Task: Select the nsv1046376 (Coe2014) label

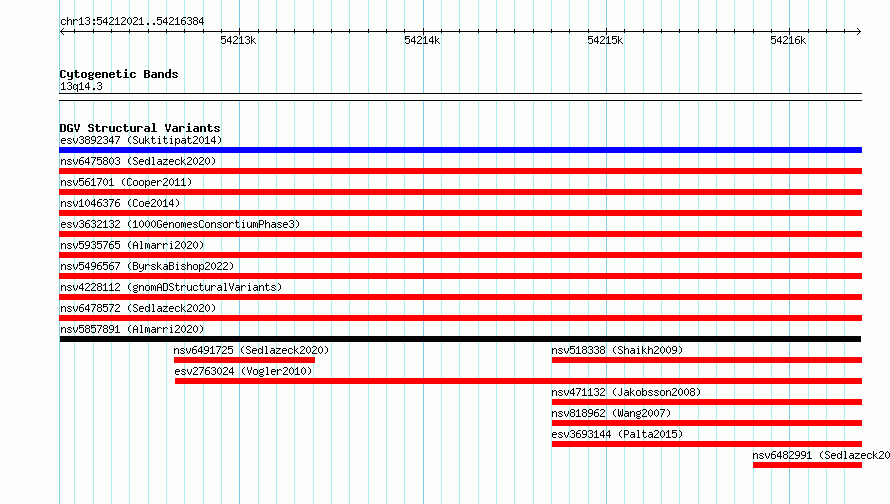Action: 120,203
